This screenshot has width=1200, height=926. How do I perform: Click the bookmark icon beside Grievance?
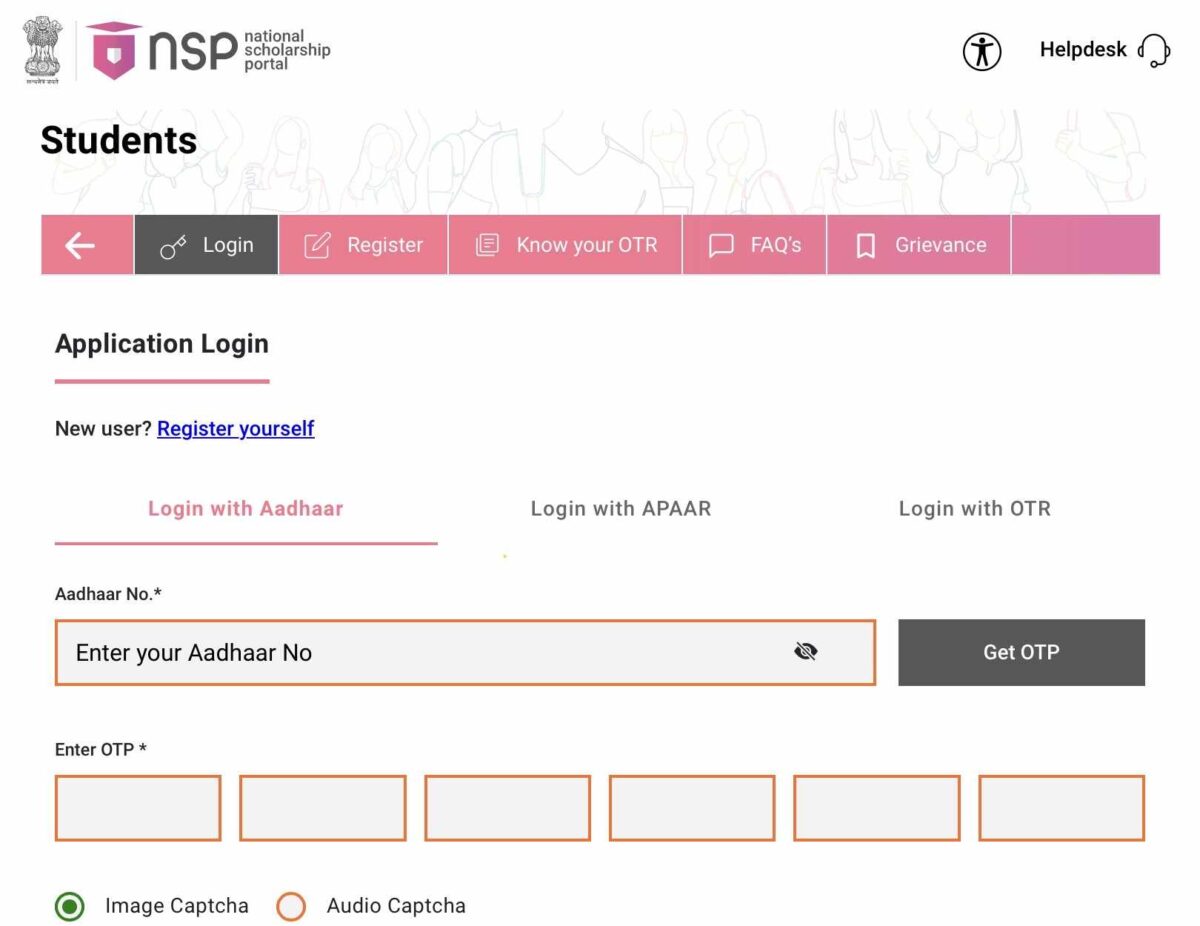[866, 247]
